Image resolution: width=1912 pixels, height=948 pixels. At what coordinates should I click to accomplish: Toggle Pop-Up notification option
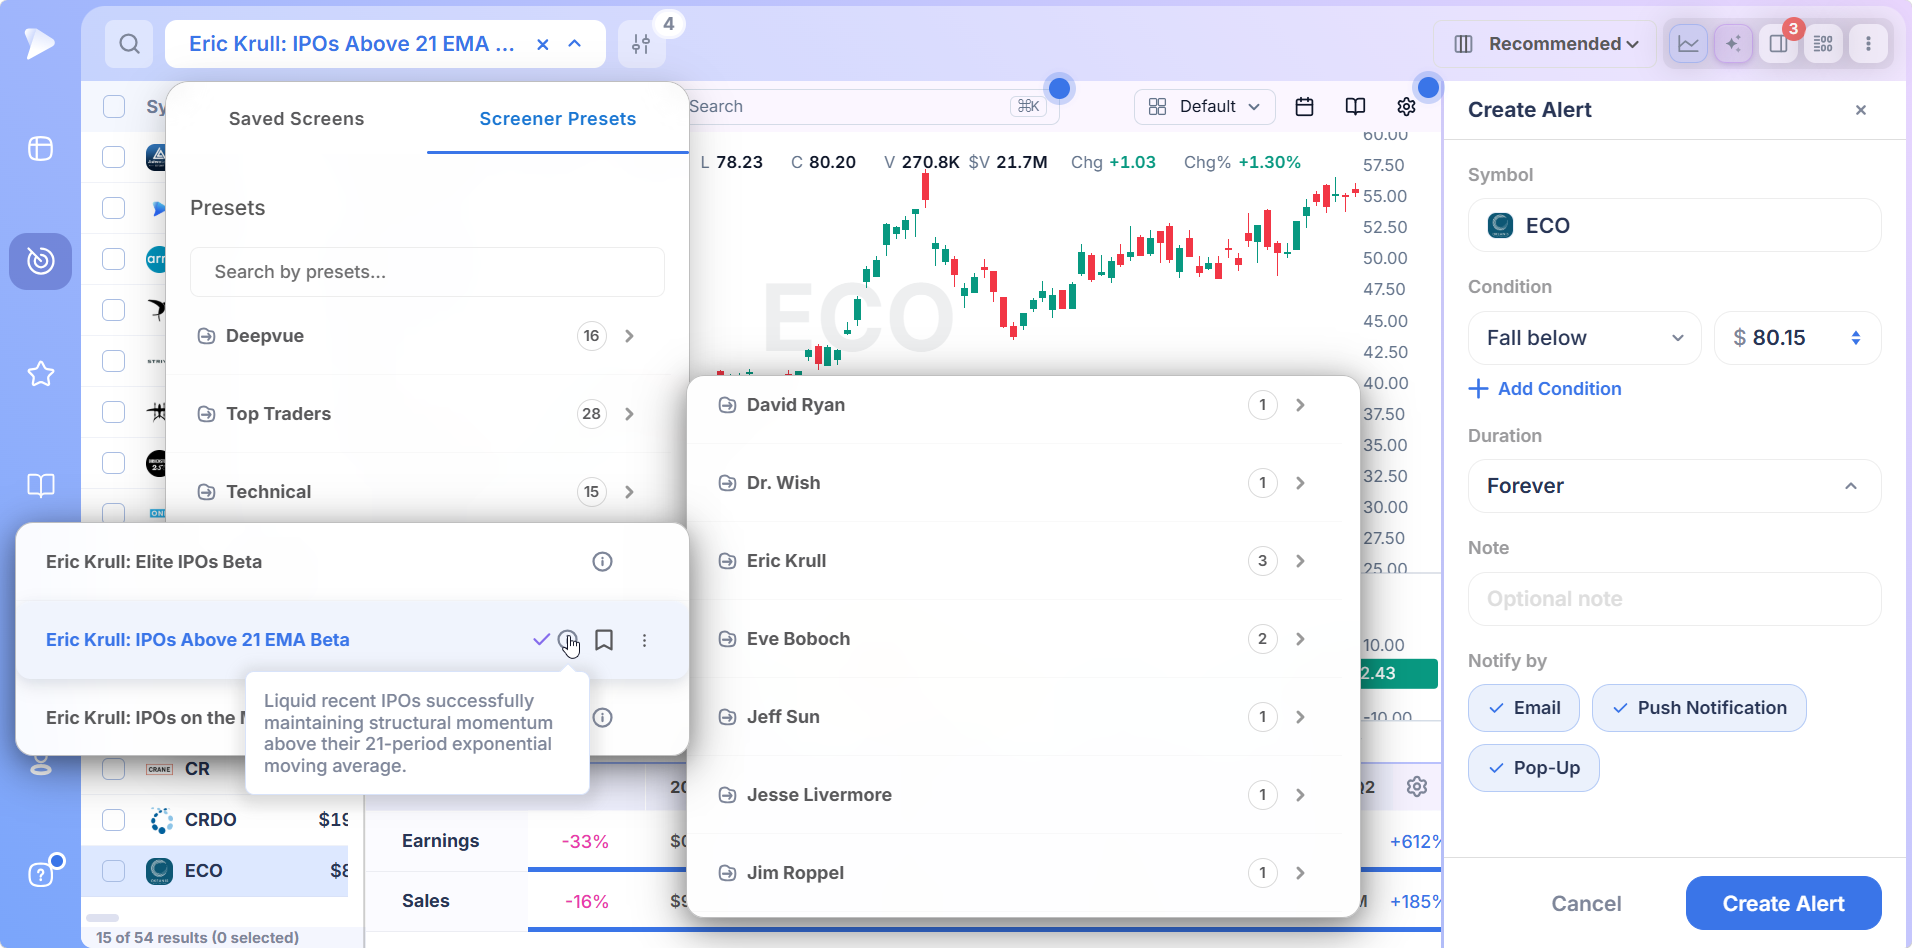(x=1533, y=768)
